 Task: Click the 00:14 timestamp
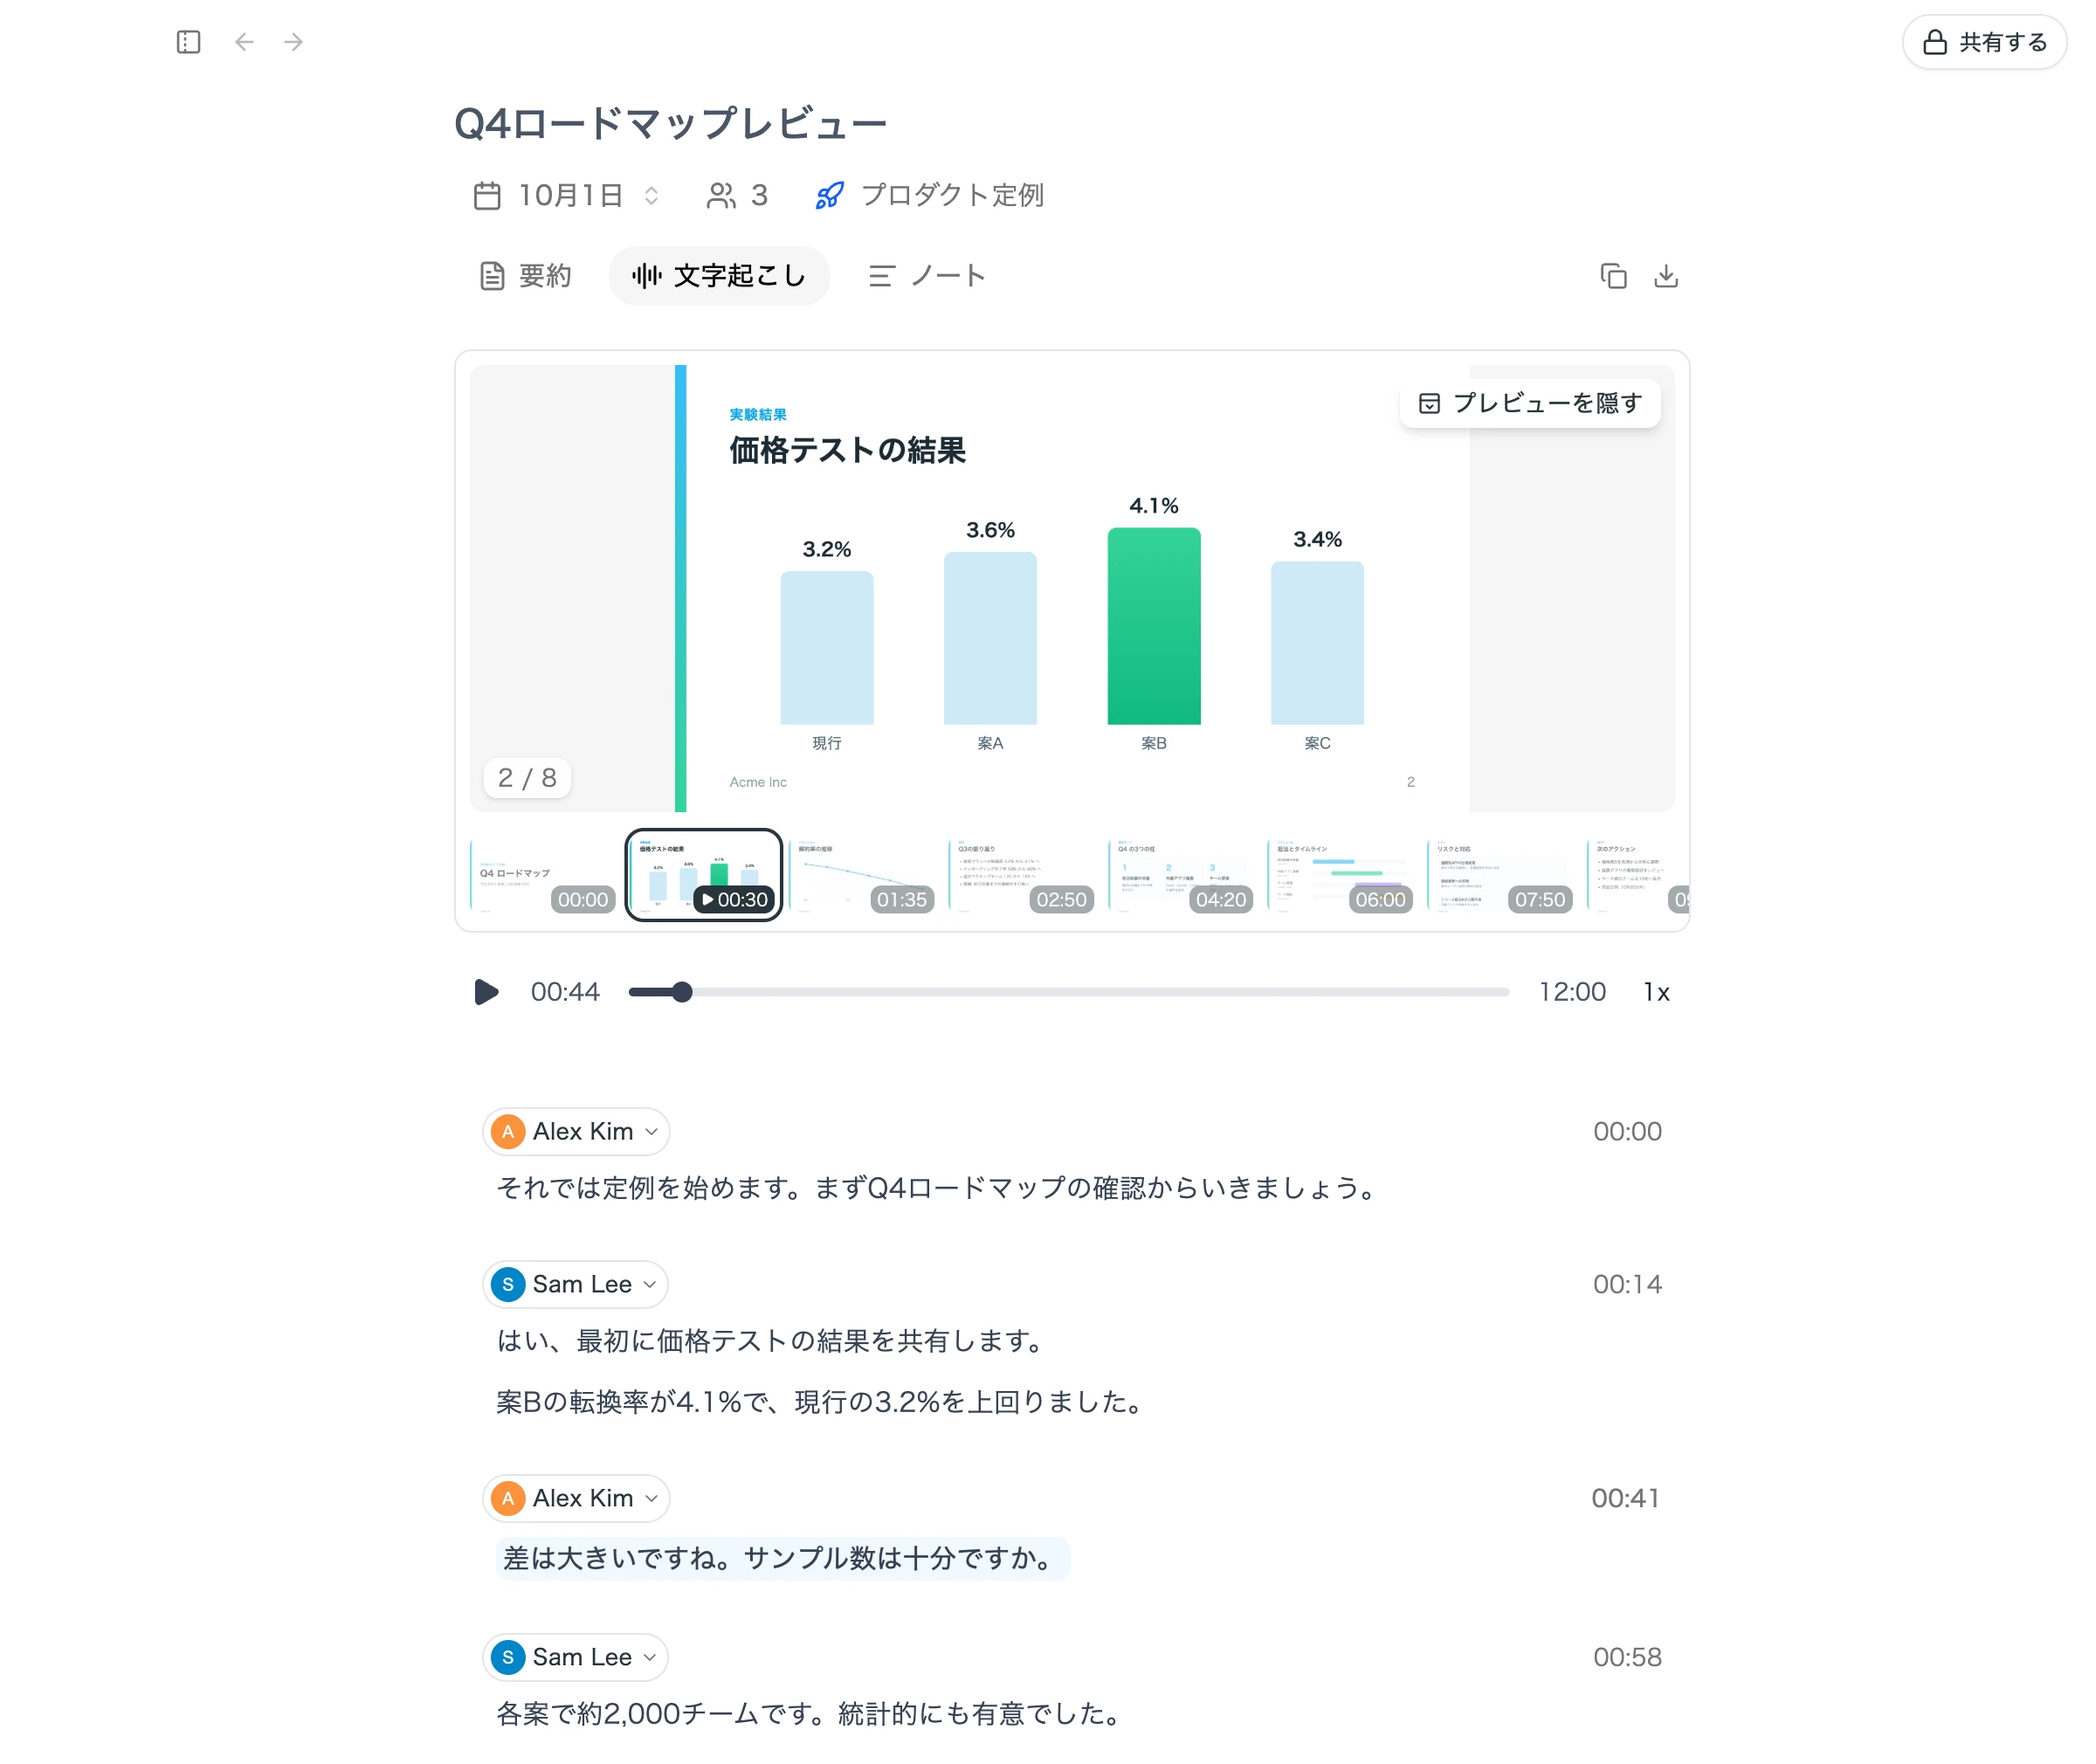[1627, 1284]
